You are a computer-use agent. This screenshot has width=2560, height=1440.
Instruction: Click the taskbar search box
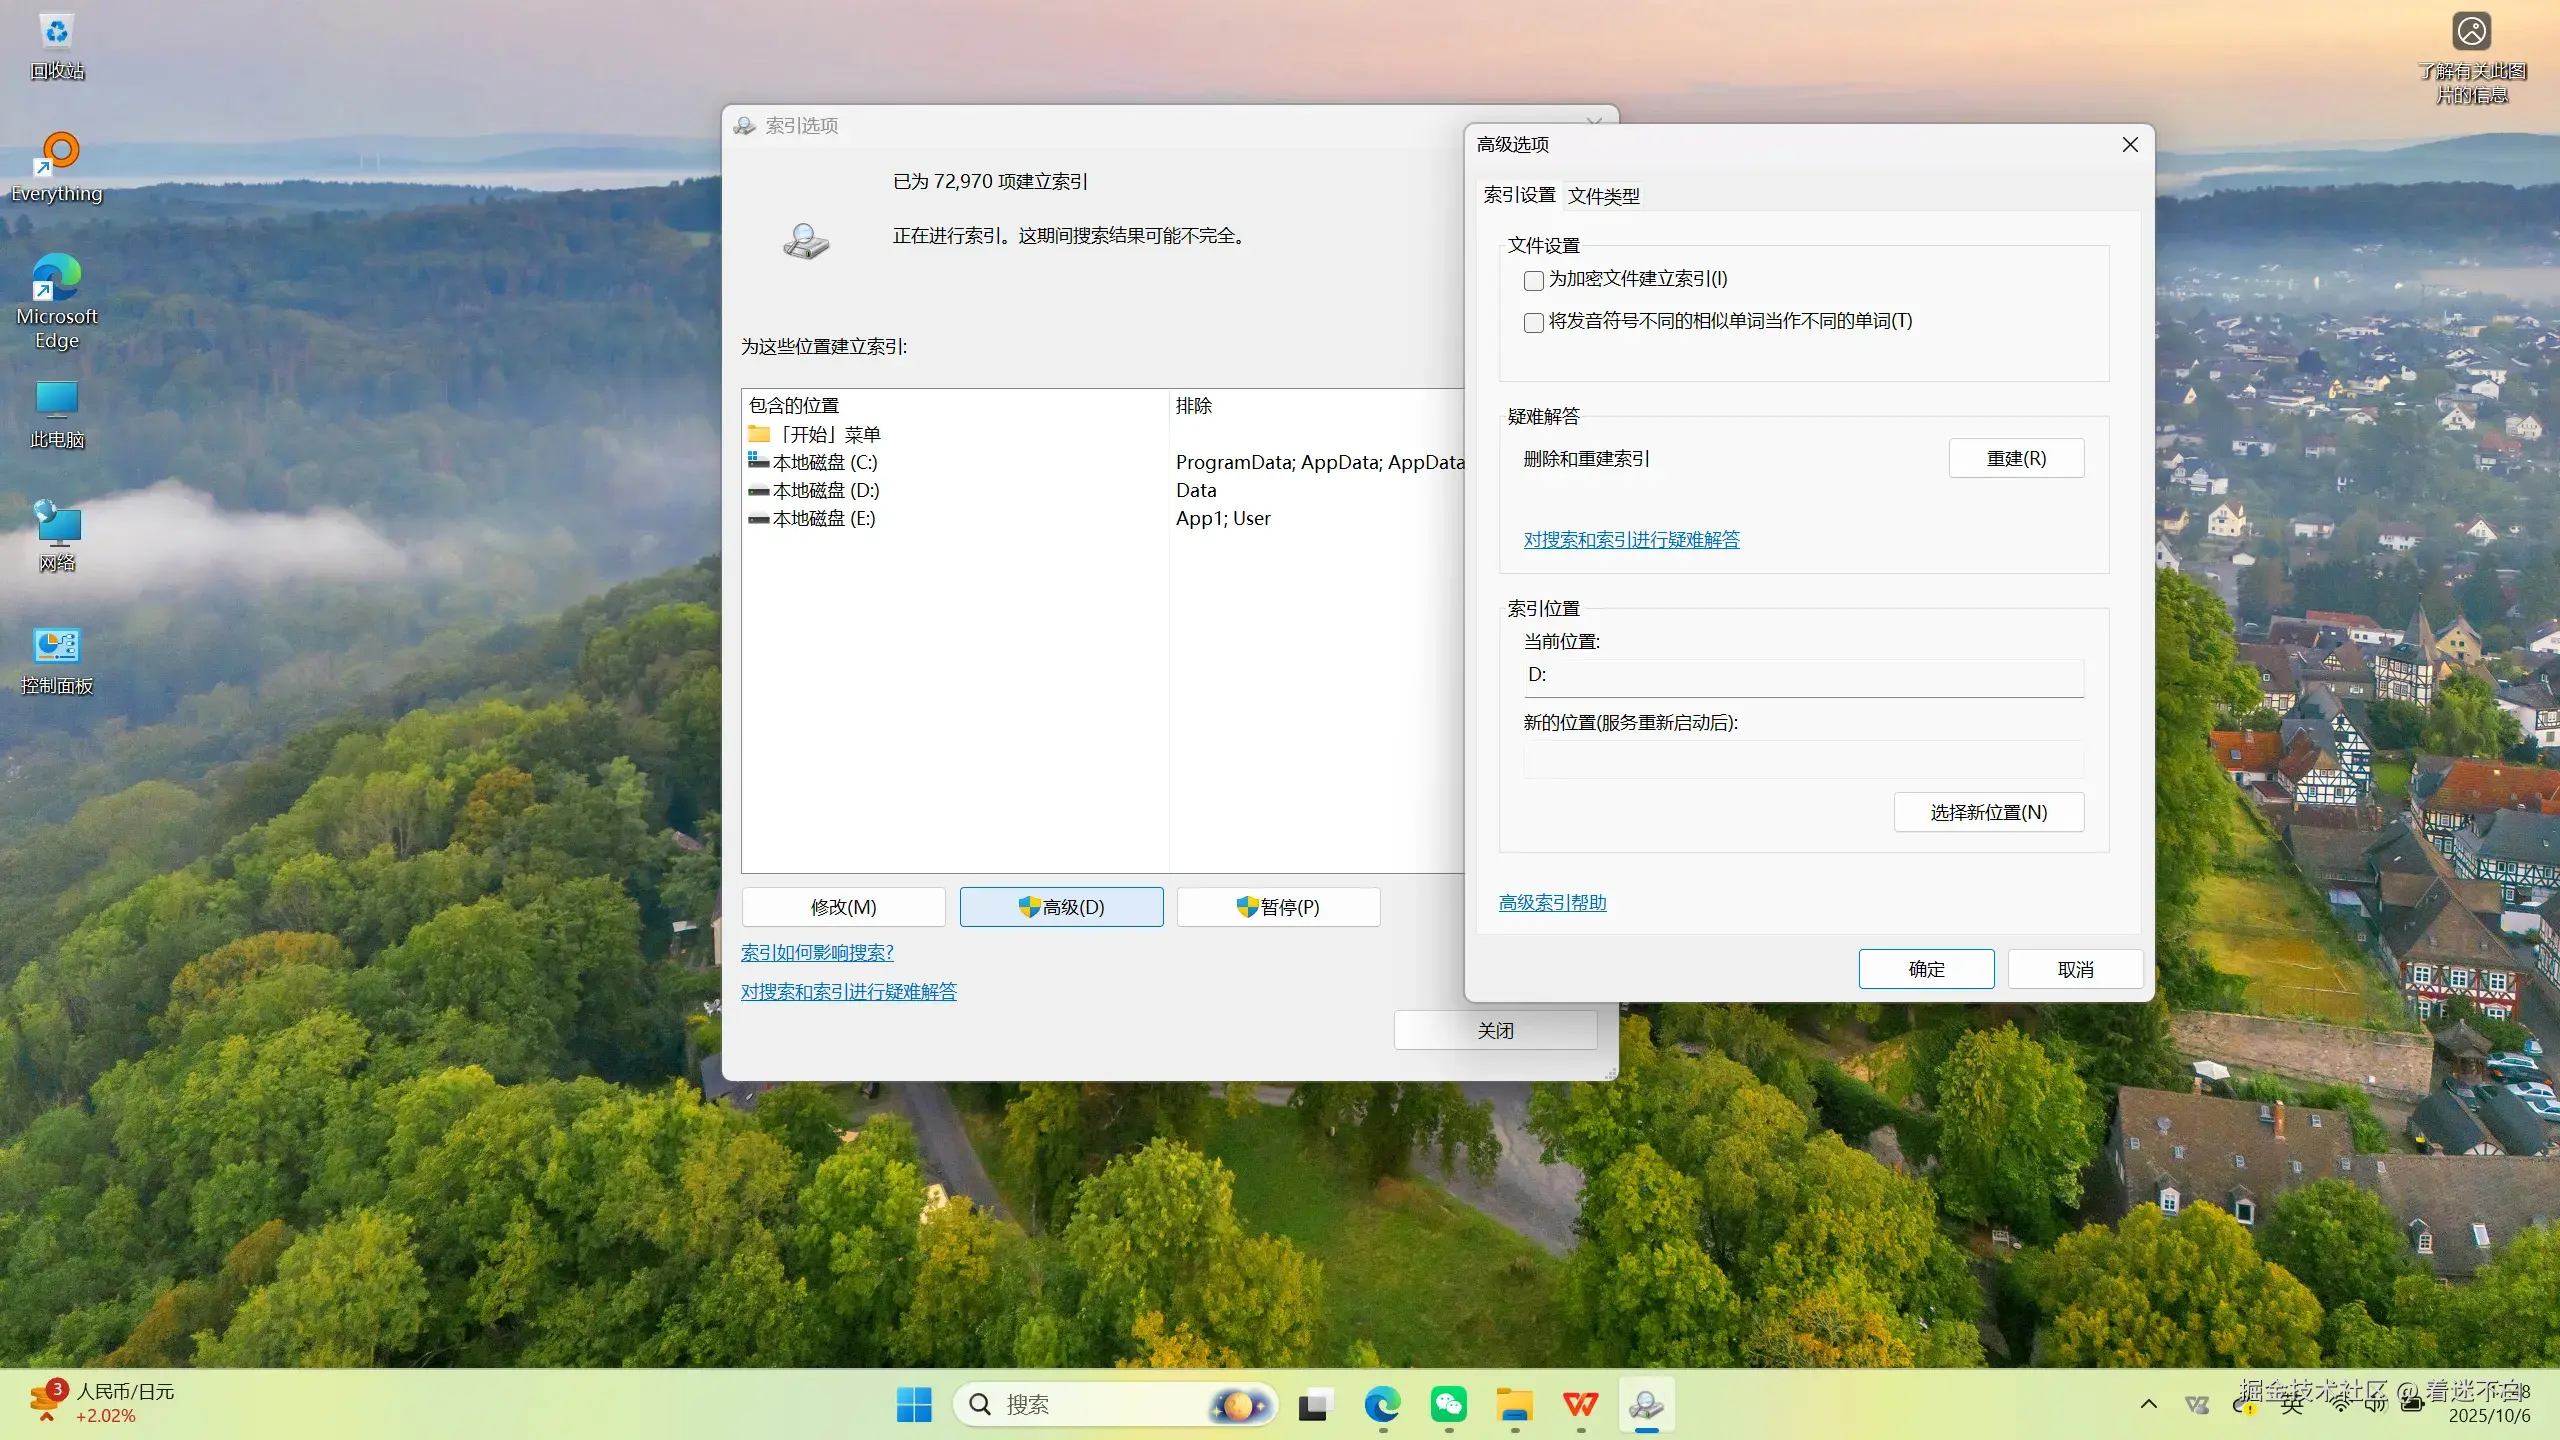(x=1090, y=1405)
